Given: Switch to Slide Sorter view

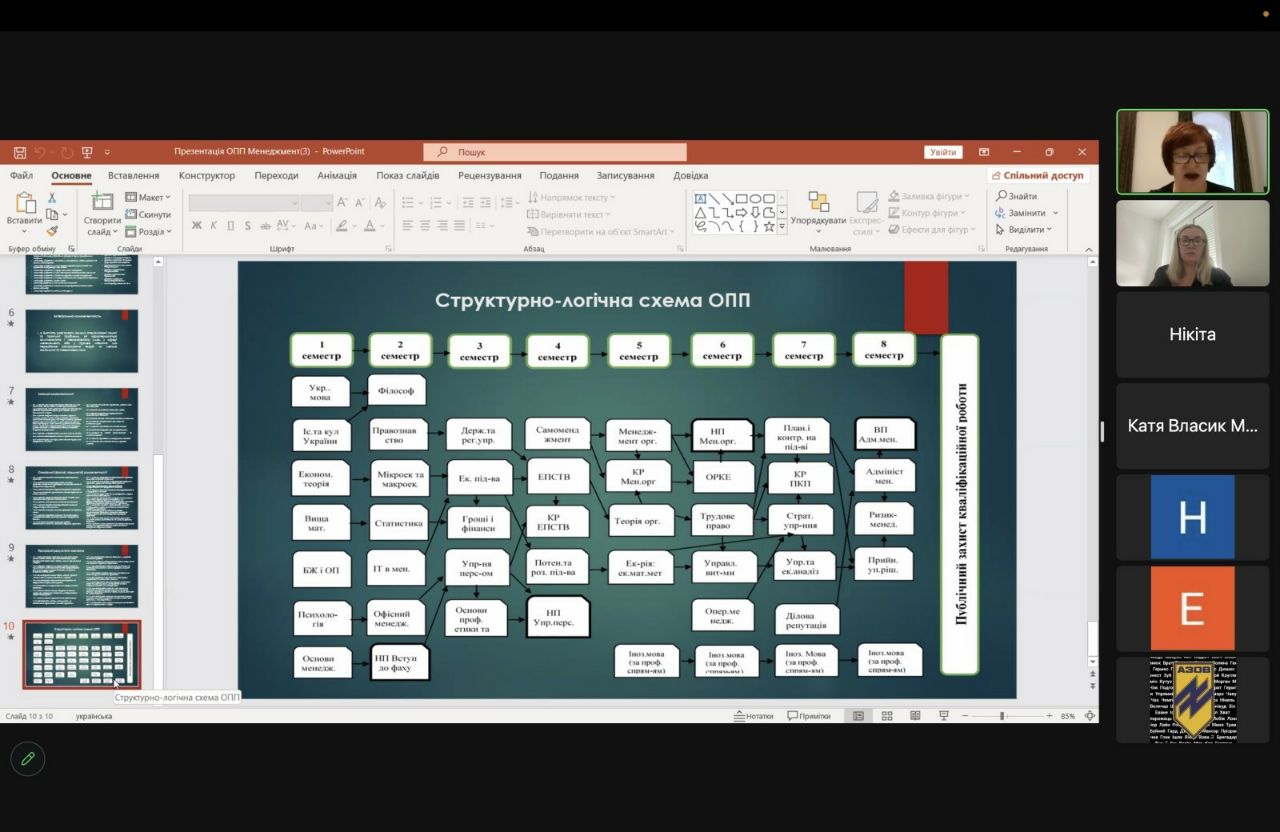Looking at the screenshot, I should [887, 716].
